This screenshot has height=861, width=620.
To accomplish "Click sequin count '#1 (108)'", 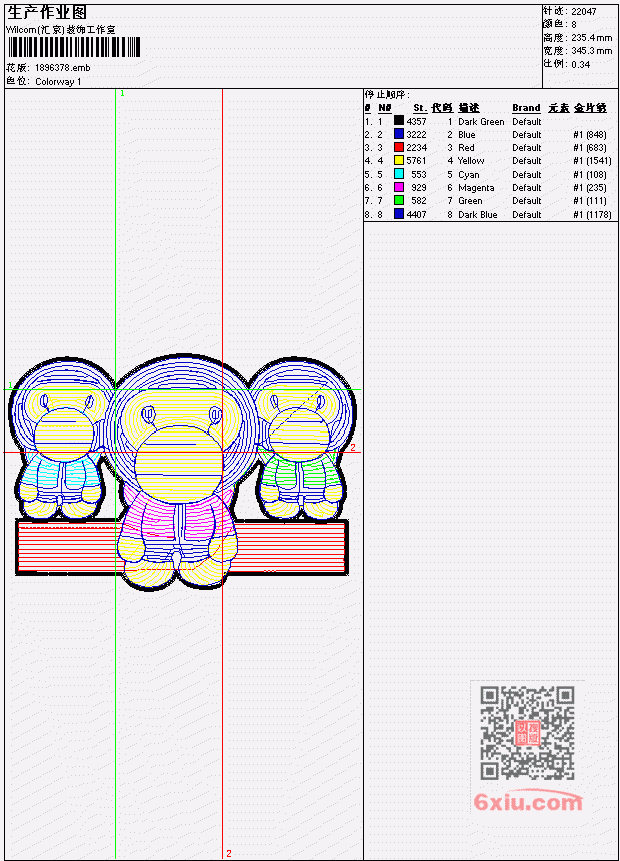I will (590, 175).
